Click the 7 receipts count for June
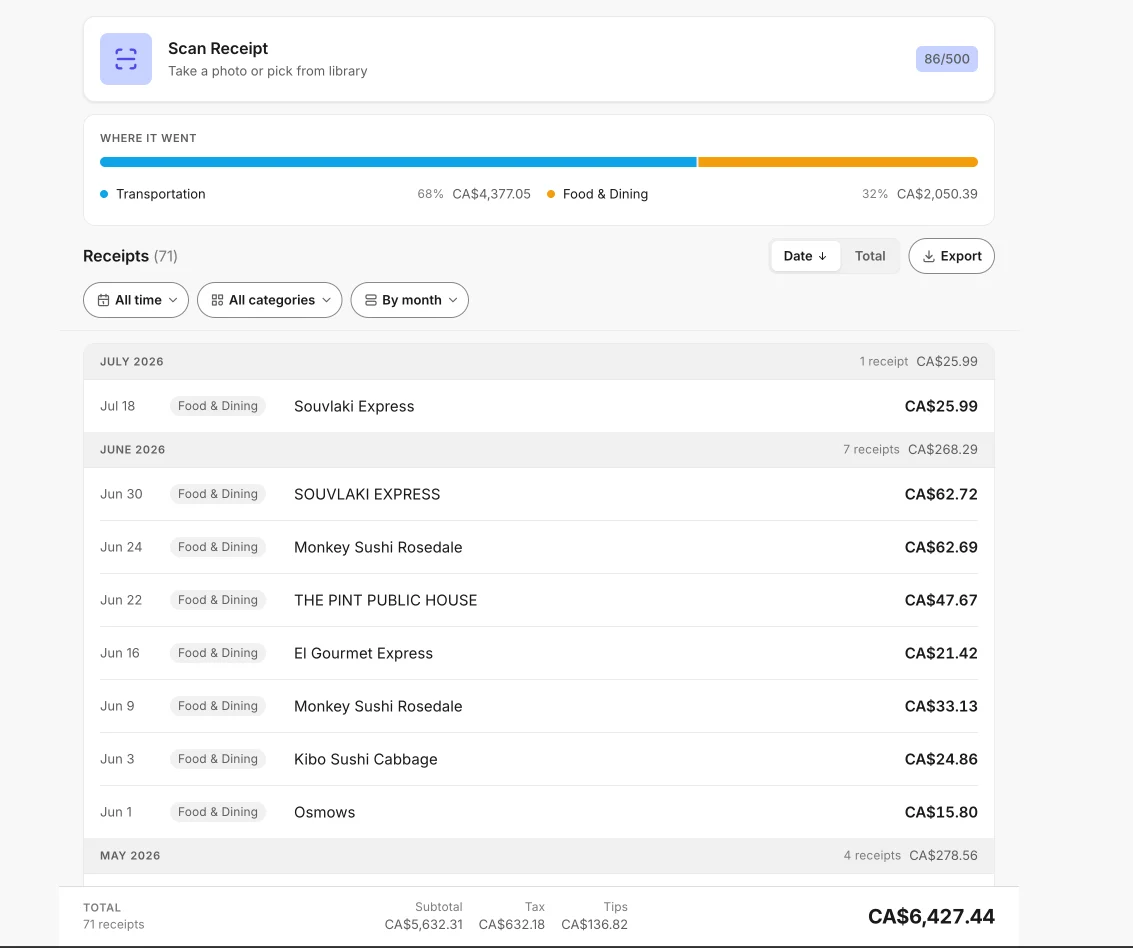The image size is (1133, 948). coord(871,449)
